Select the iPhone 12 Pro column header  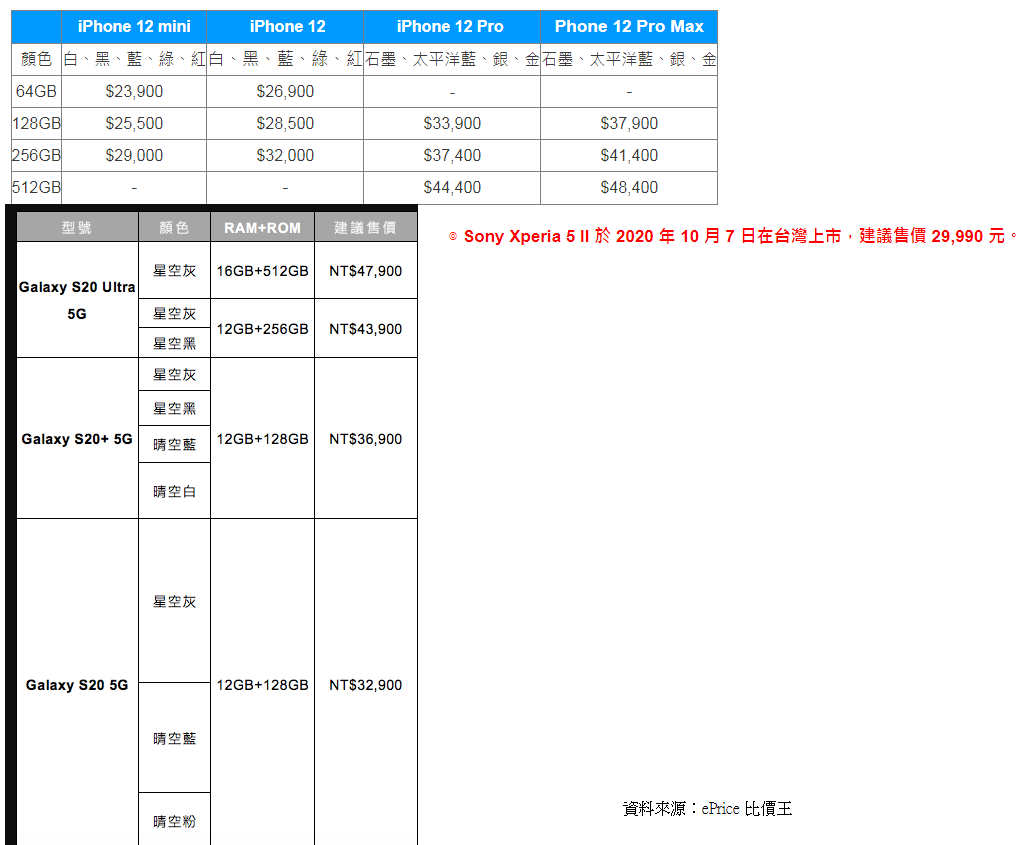coord(451,26)
